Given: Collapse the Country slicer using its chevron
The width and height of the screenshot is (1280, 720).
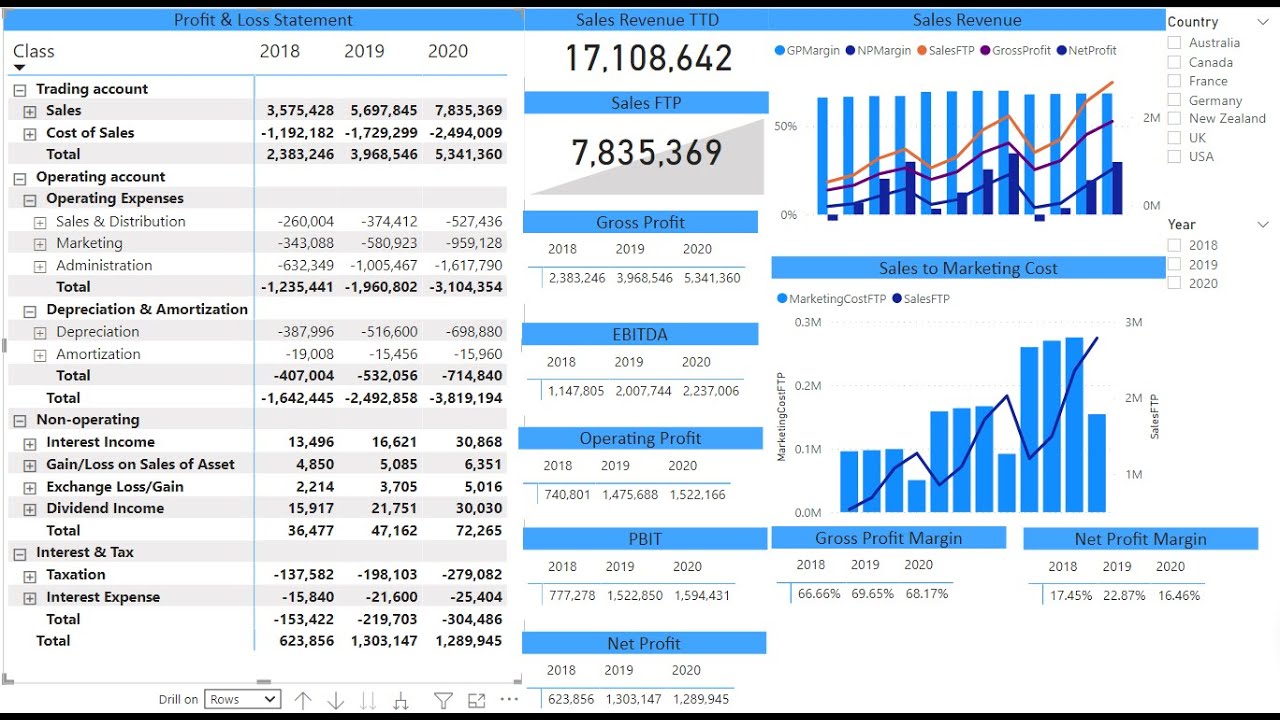Looking at the screenshot, I should pyautogui.click(x=1262, y=21).
